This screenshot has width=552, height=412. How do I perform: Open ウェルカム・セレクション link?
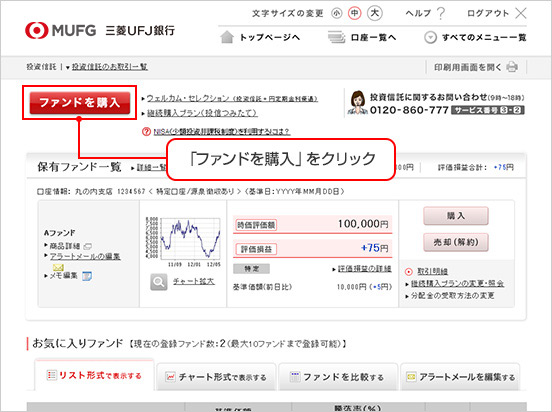point(232,99)
